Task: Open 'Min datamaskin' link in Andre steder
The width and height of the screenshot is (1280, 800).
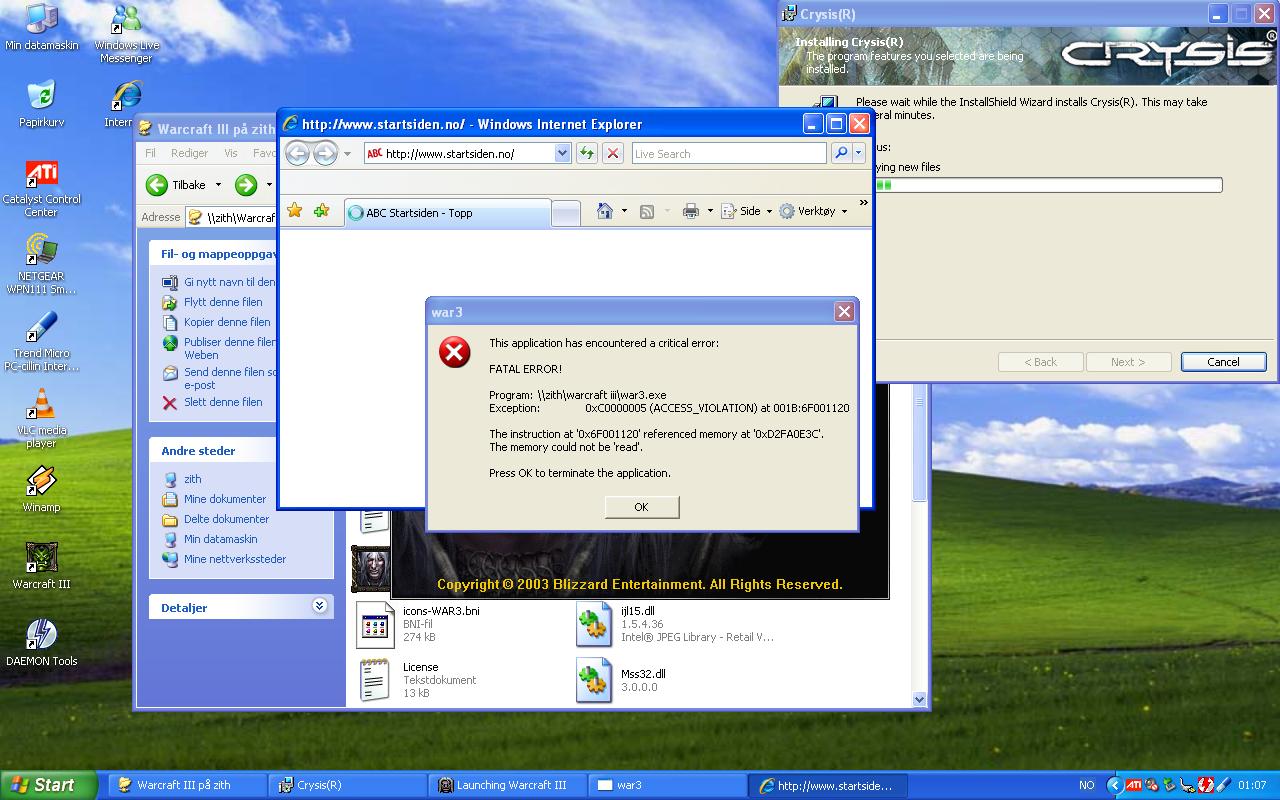Action: [x=220, y=539]
